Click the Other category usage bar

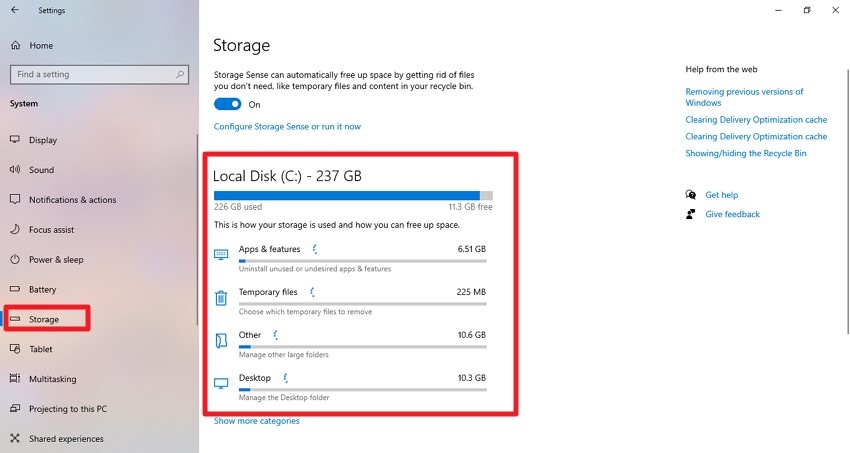pyautogui.click(x=363, y=347)
